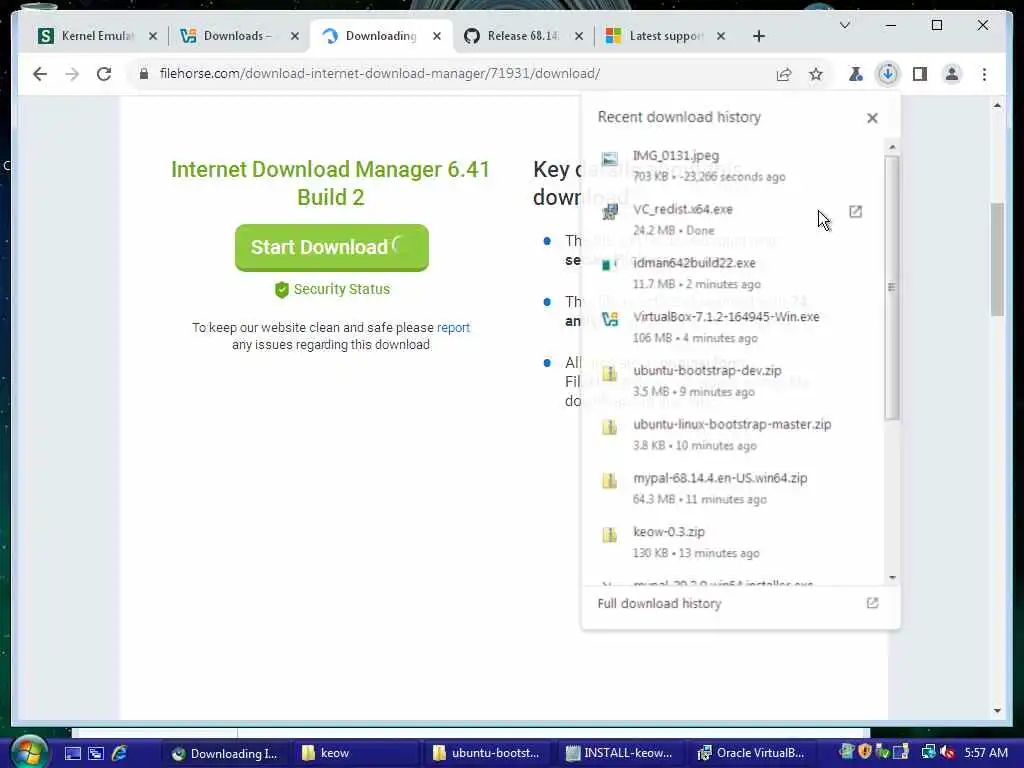Close the Recent download history popup
The width and height of the screenshot is (1024, 768).
pos(872,118)
